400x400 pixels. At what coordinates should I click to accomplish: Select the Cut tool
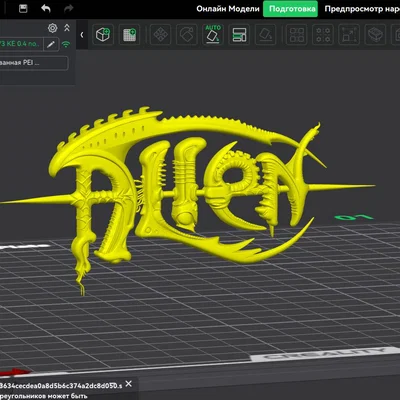[375, 35]
